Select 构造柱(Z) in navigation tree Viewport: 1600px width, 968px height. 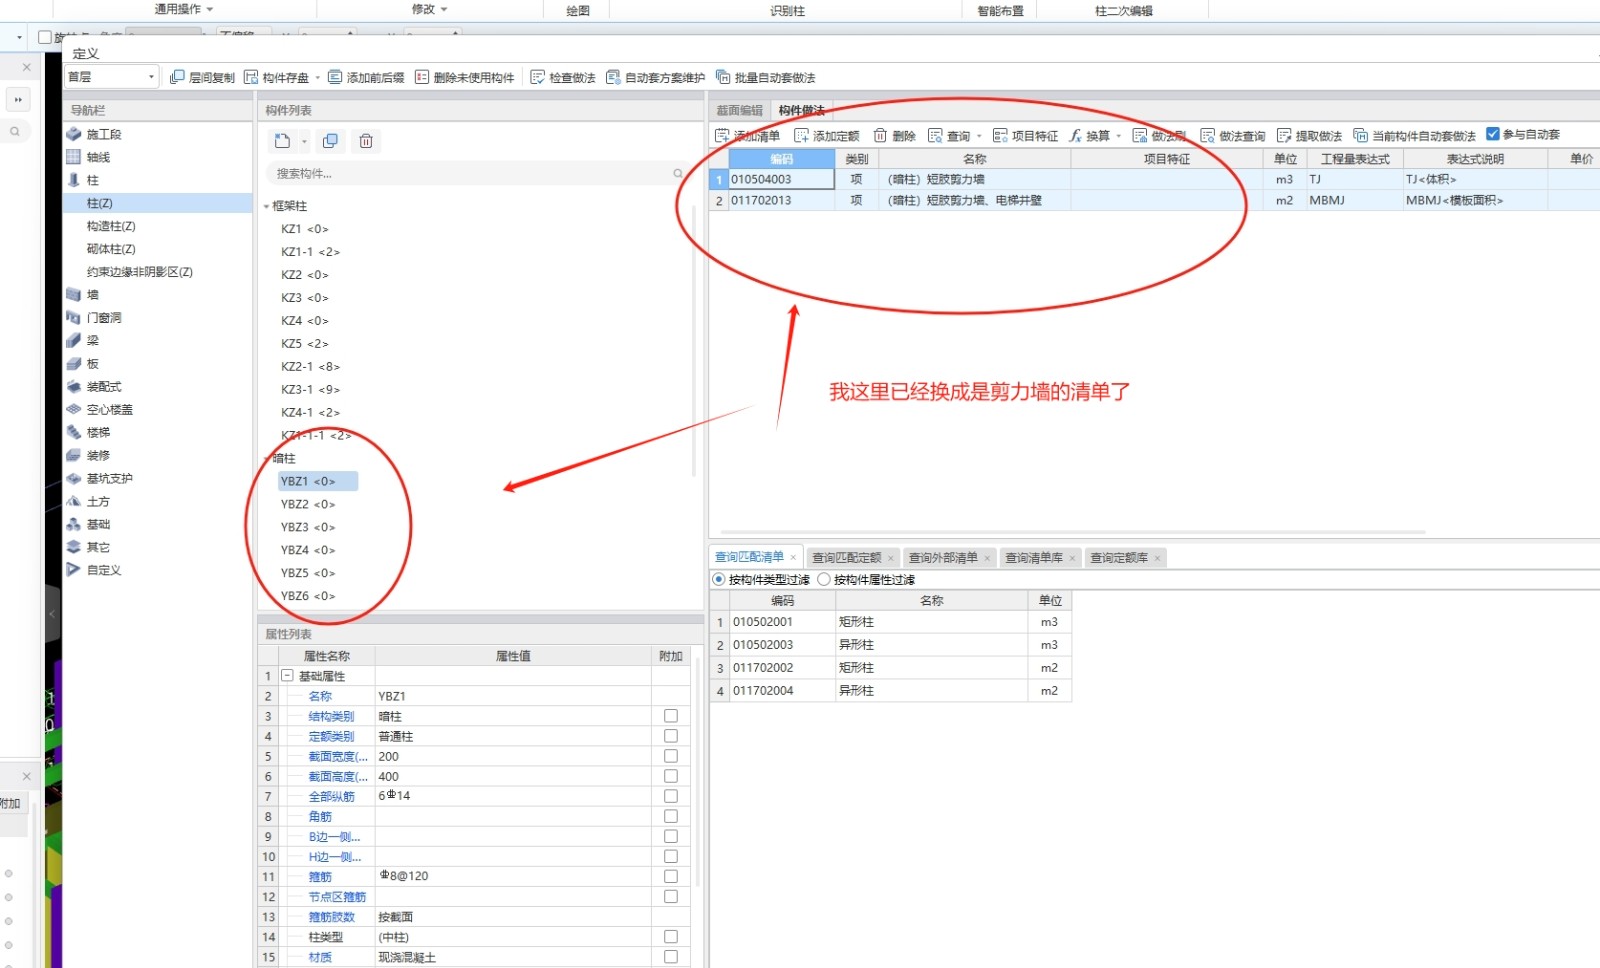[x=111, y=226]
